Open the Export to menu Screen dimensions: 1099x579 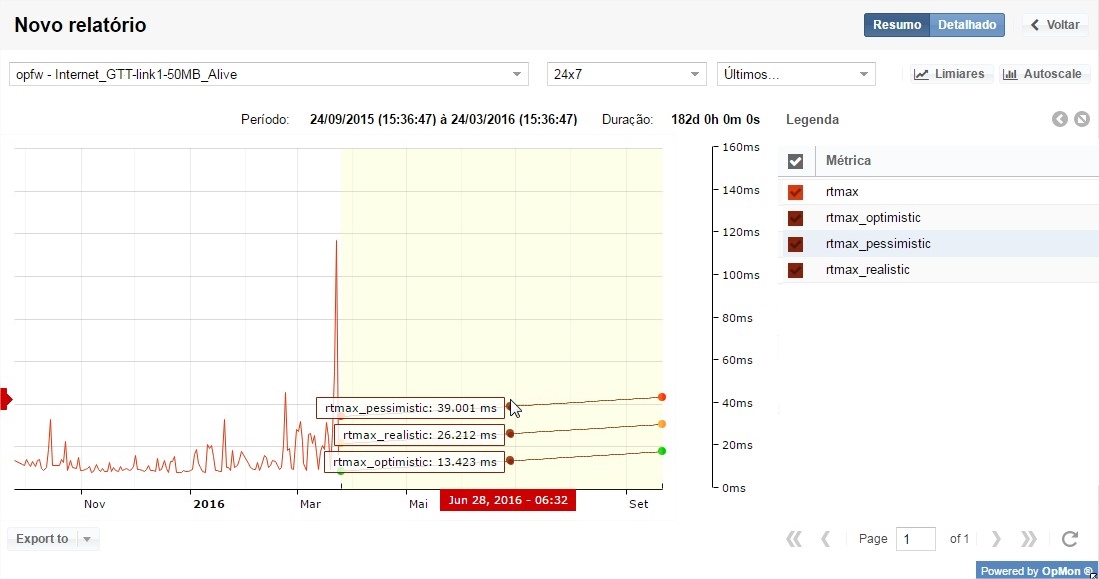click(53, 539)
